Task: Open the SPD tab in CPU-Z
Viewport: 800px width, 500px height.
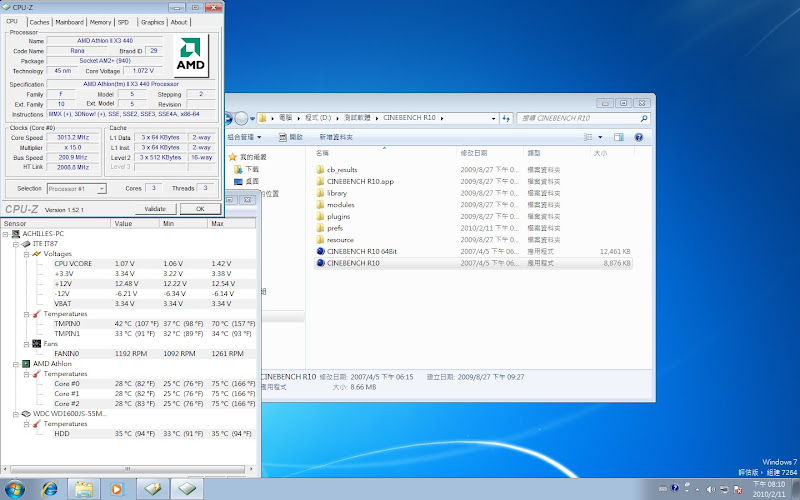Action: 123,22
